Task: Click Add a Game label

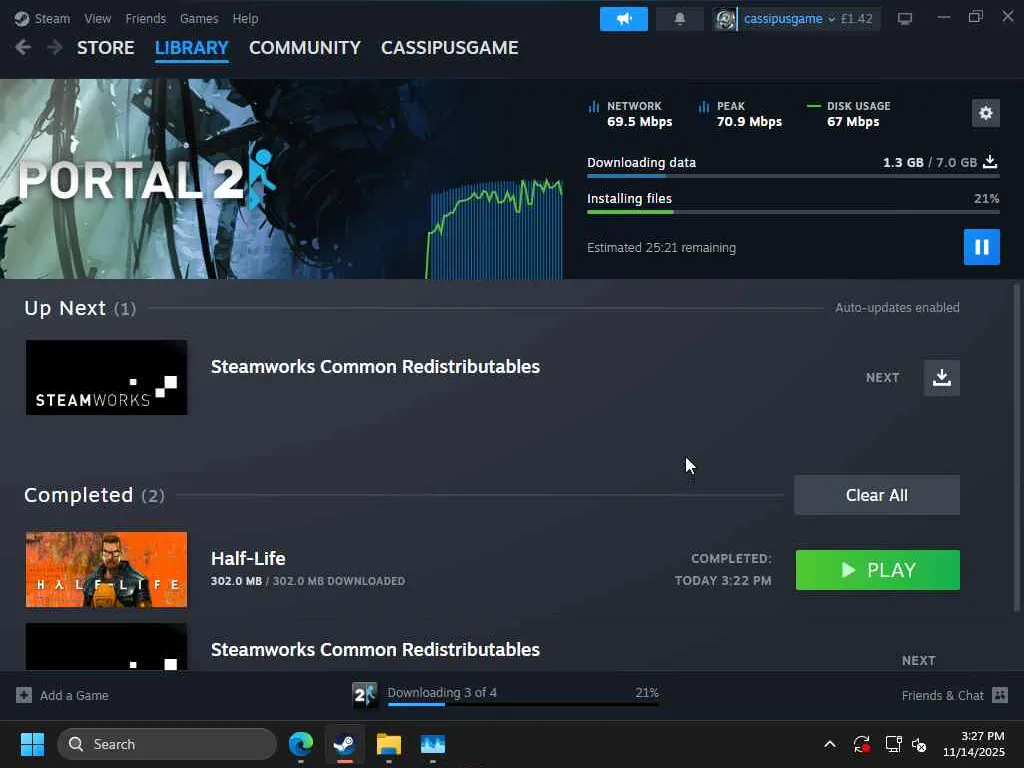Action: click(74, 696)
